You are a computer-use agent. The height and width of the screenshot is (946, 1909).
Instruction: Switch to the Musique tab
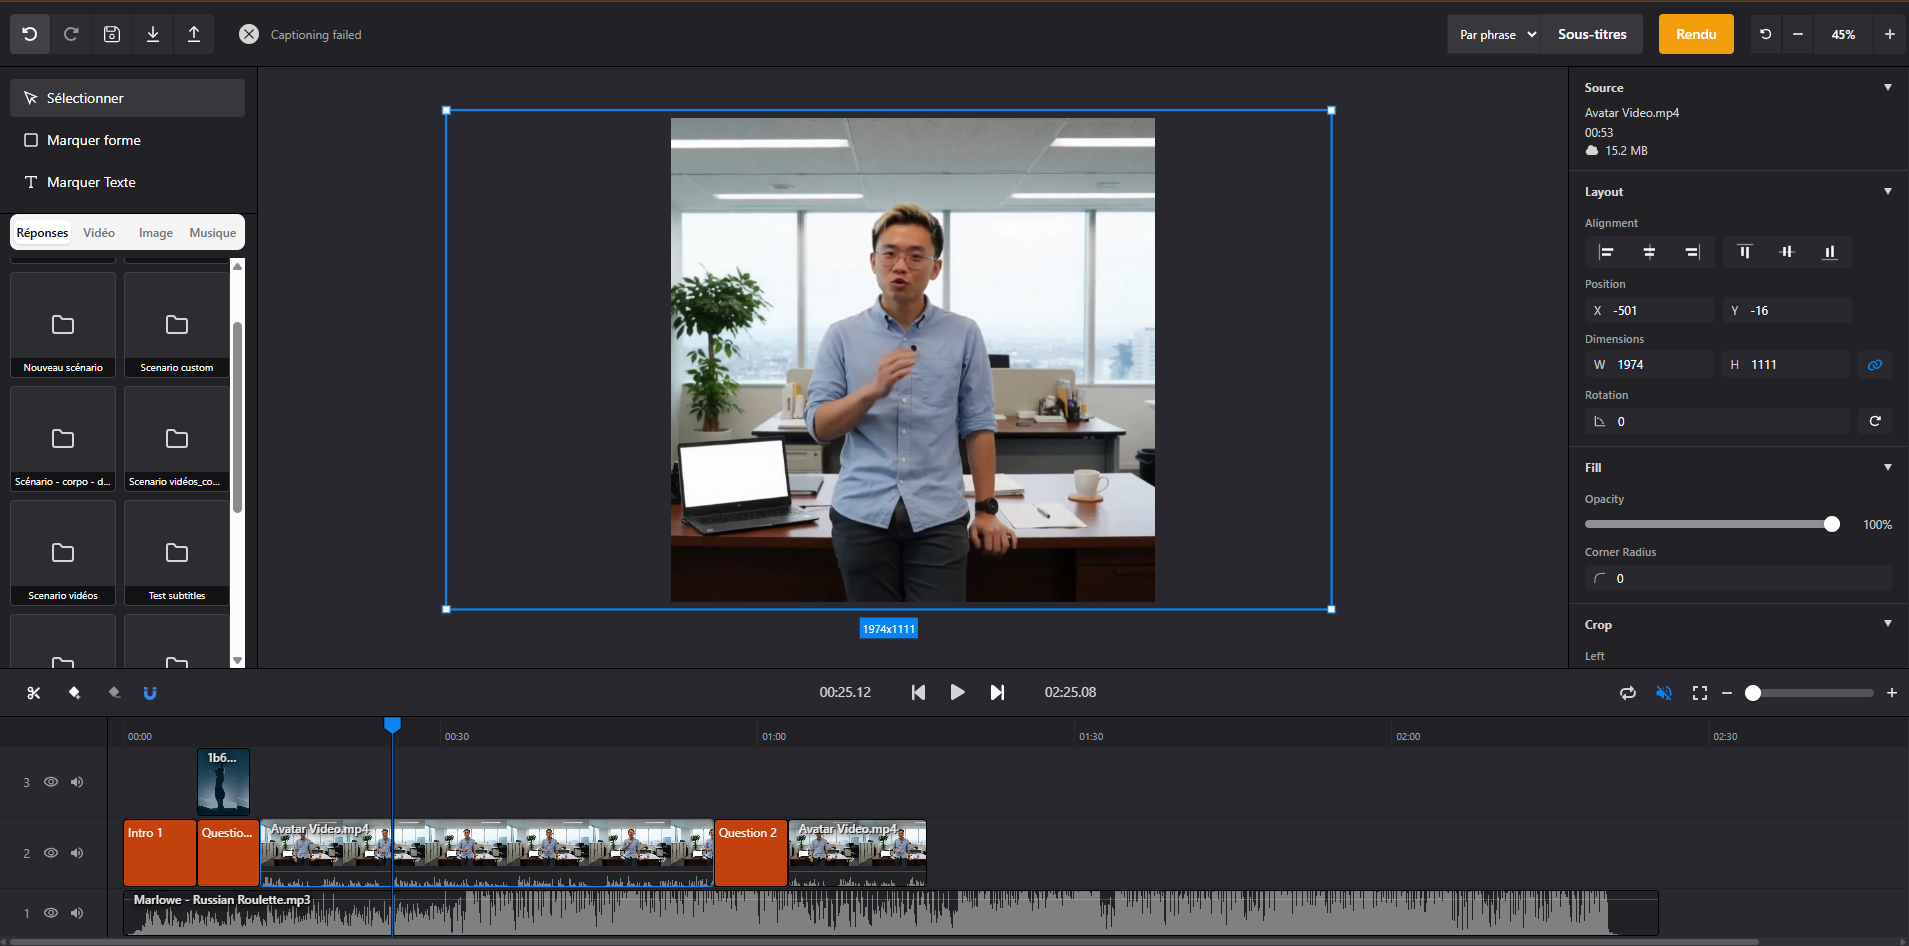coord(213,233)
